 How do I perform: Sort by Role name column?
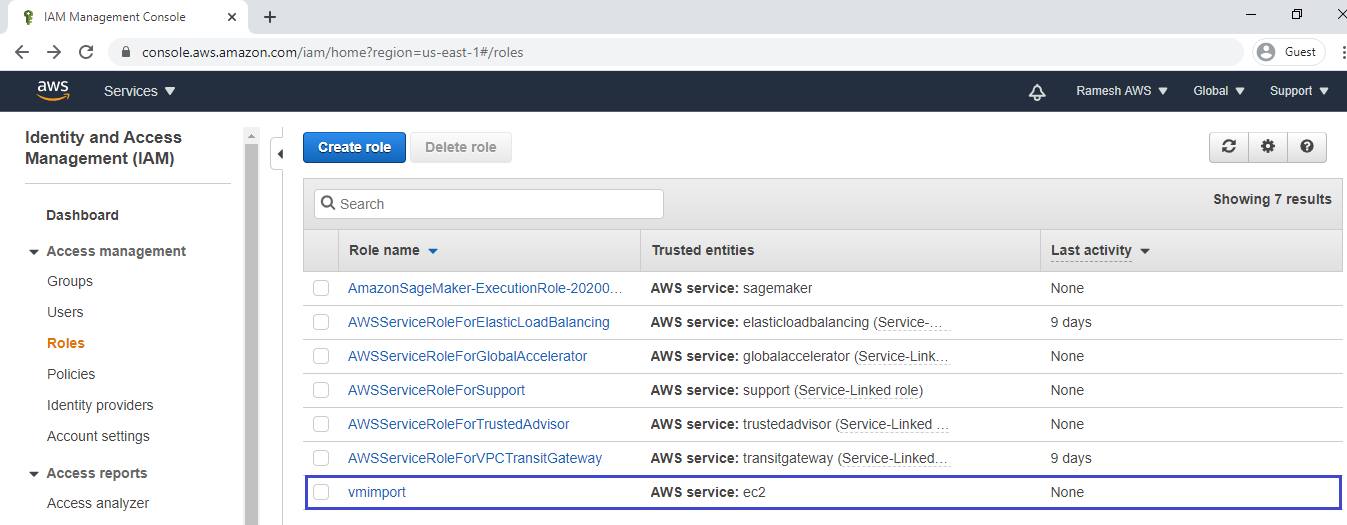pyautogui.click(x=394, y=250)
